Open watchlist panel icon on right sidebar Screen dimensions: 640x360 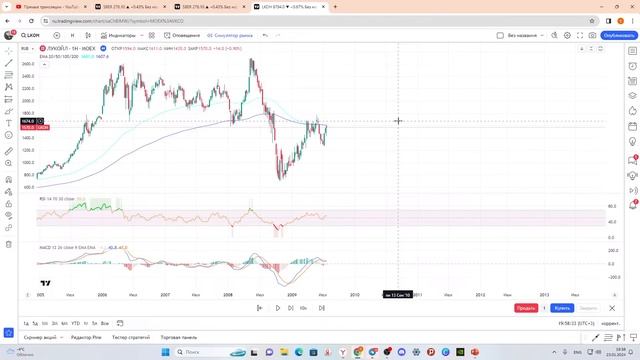click(632, 51)
